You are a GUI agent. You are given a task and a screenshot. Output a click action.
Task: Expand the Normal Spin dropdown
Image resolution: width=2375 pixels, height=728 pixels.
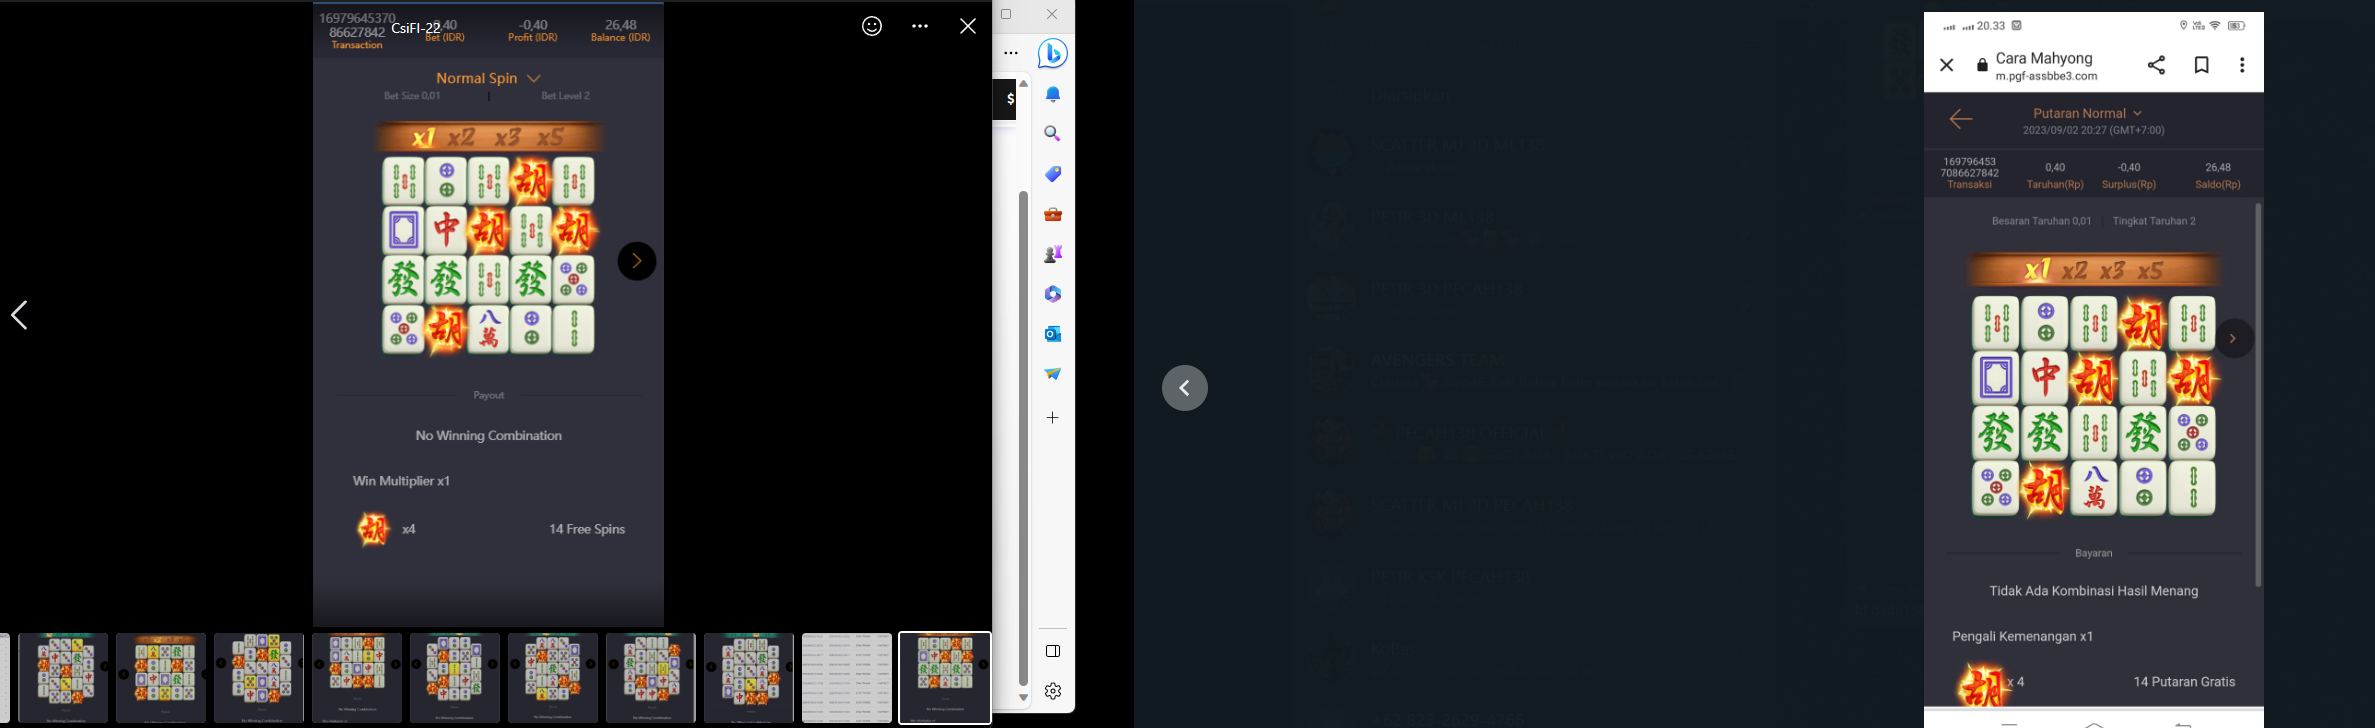pyautogui.click(x=488, y=78)
